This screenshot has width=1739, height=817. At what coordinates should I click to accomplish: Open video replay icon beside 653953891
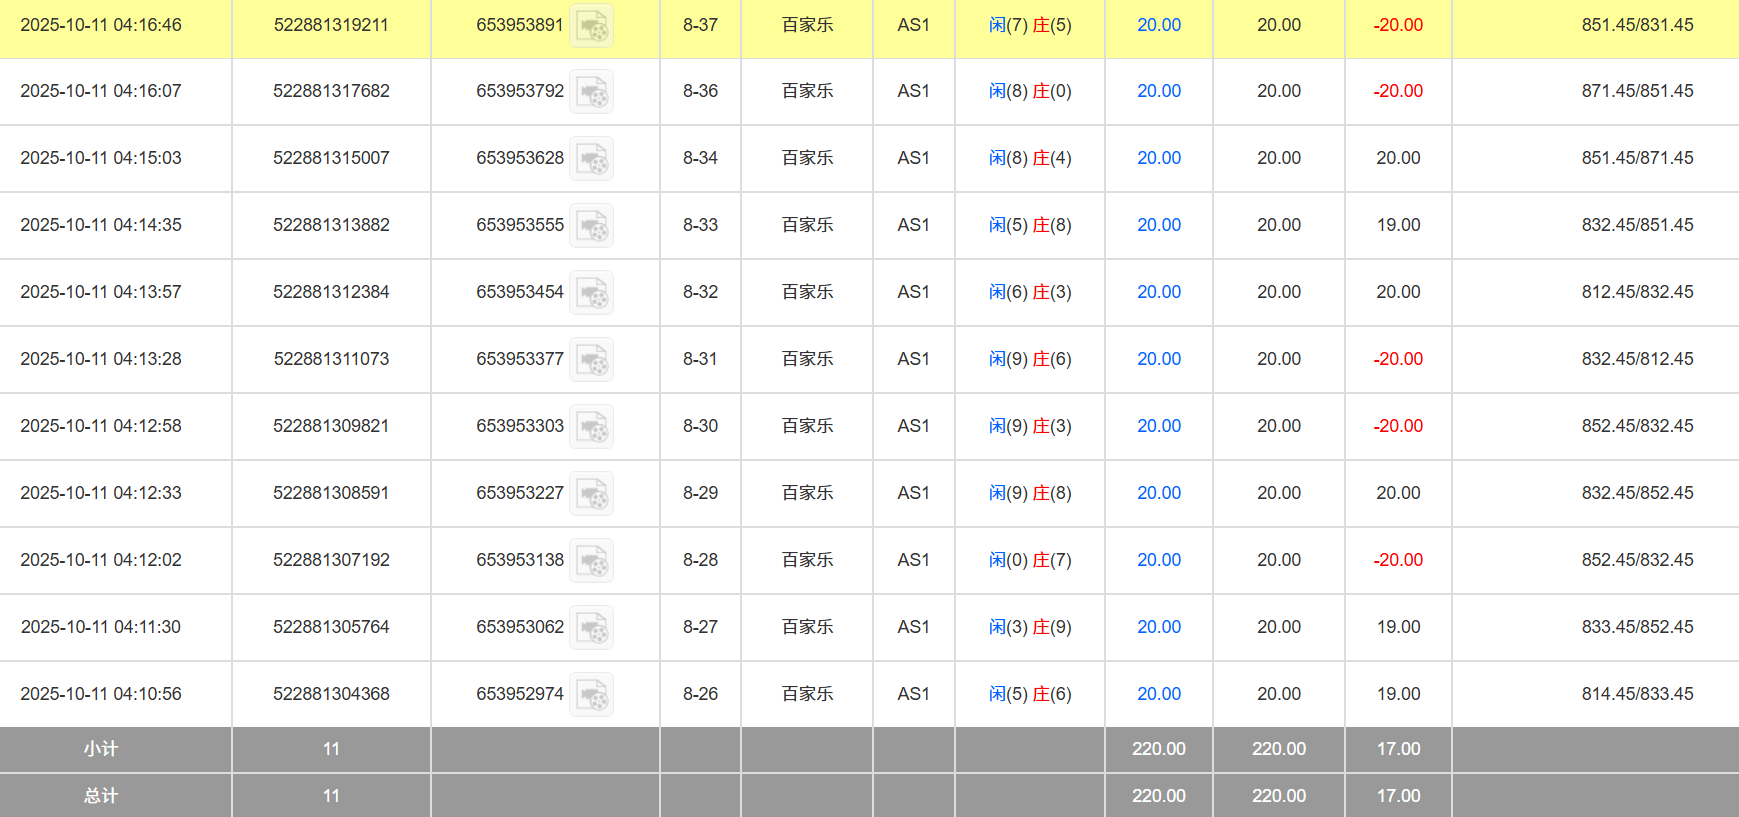[x=591, y=26]
